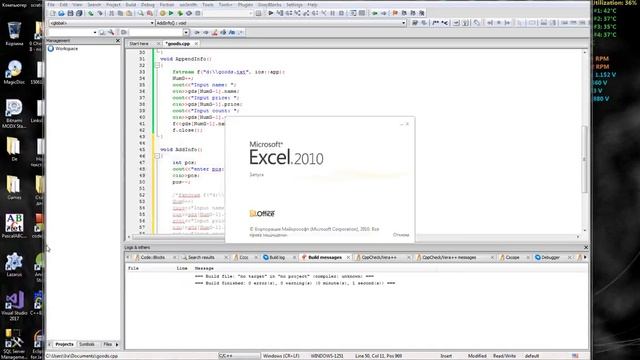The height and width of the screenshot is (360, 640).
Task: Click the cancel link on Excel splash
Action: pos(401,235)
